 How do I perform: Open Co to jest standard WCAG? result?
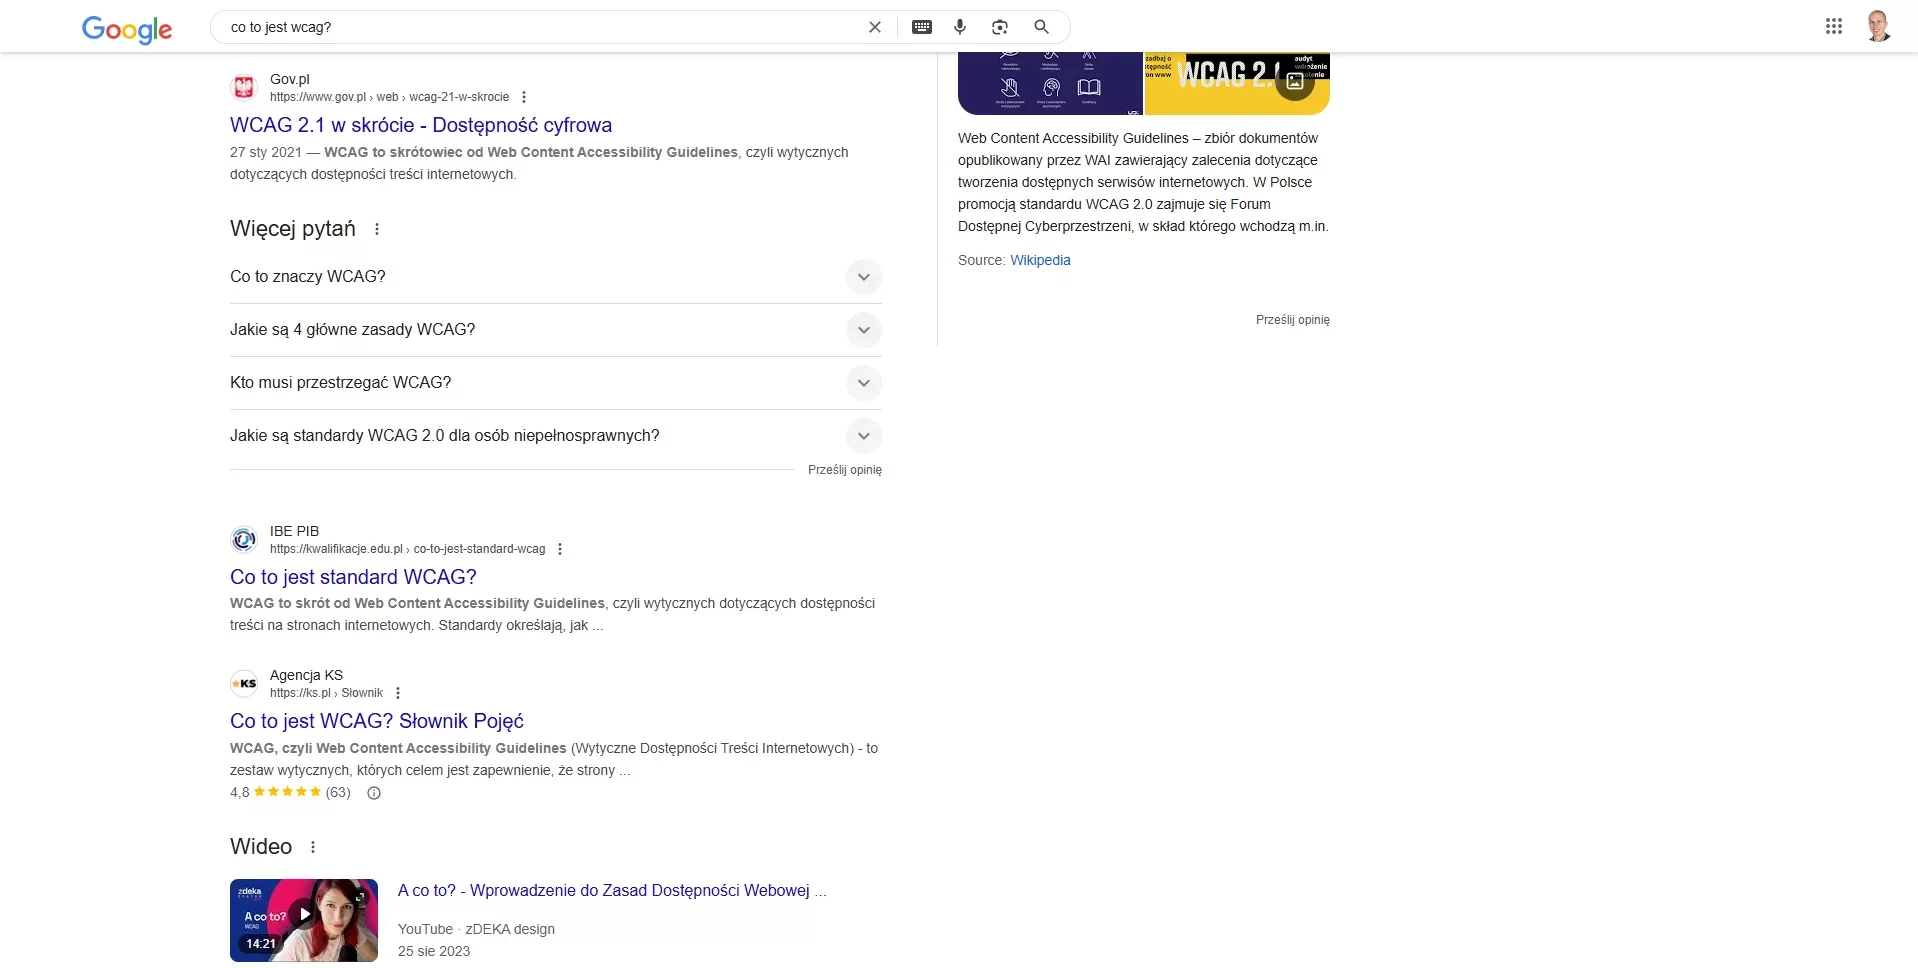353,577
